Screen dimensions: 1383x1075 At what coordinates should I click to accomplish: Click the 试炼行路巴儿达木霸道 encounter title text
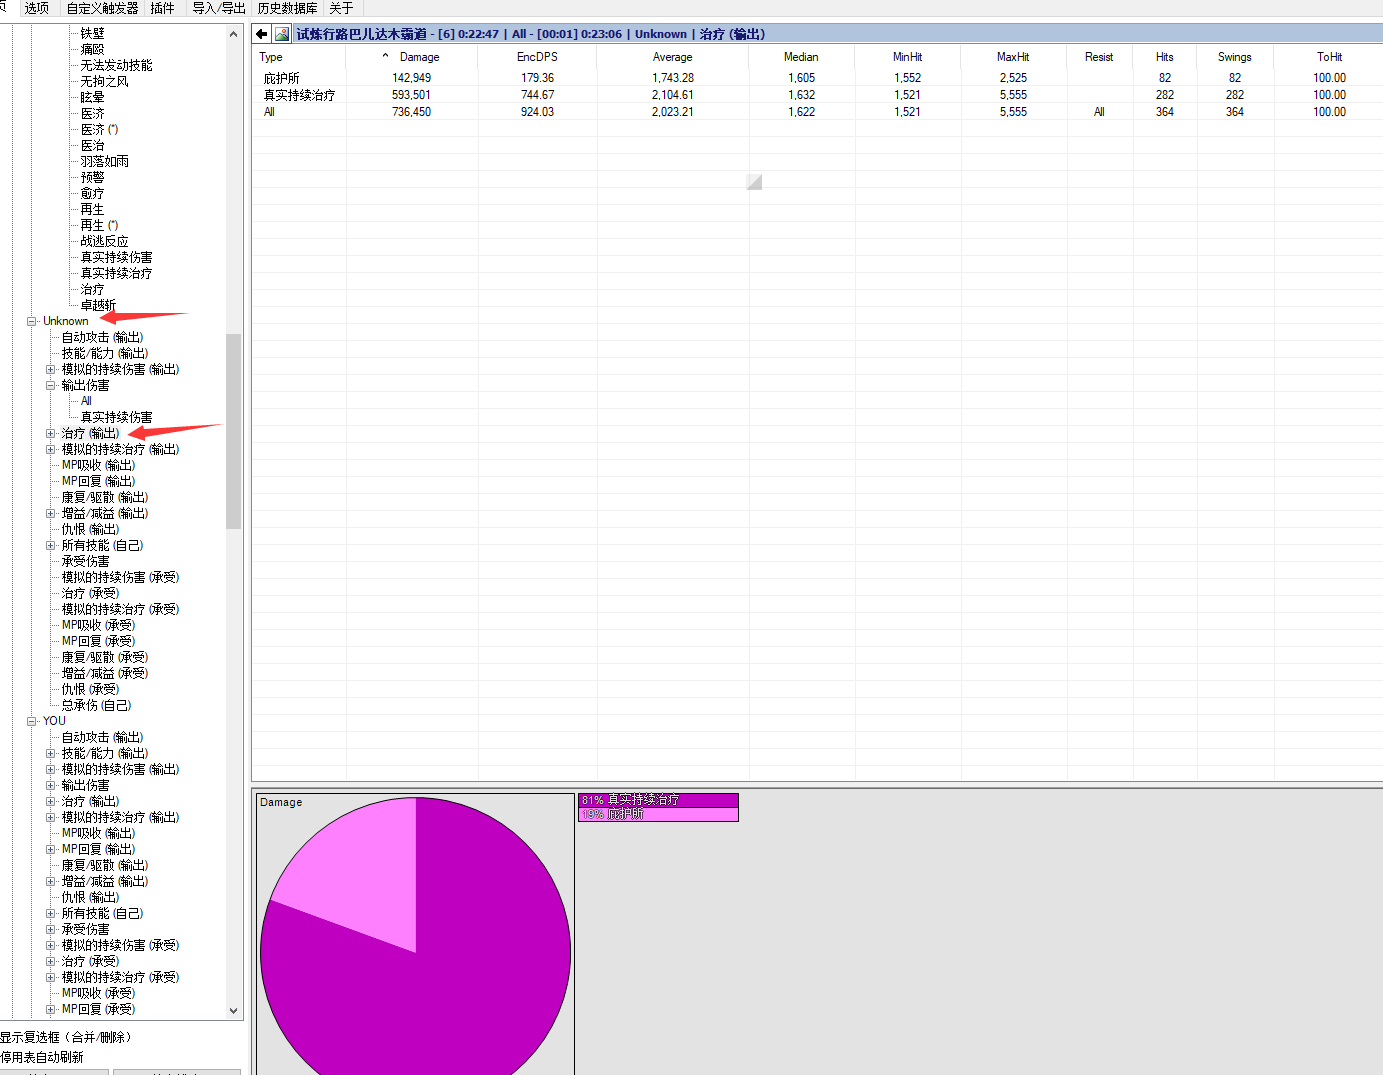click(x=362, y=34)
